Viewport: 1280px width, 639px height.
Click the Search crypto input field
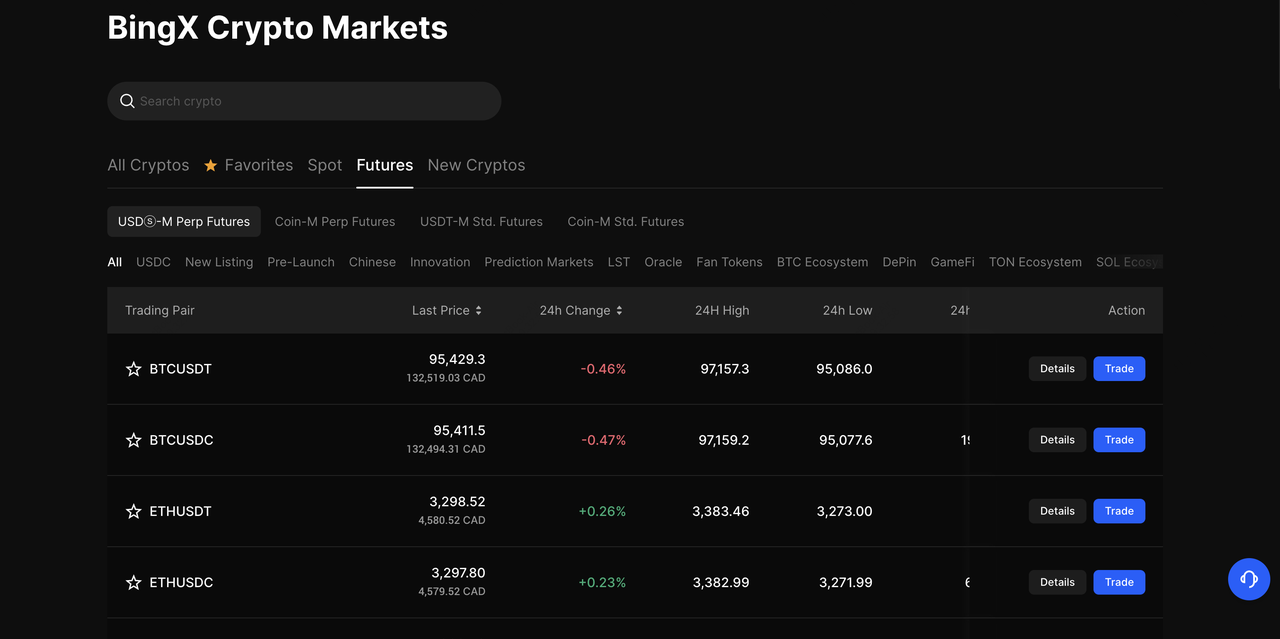[x=310, y=101]
